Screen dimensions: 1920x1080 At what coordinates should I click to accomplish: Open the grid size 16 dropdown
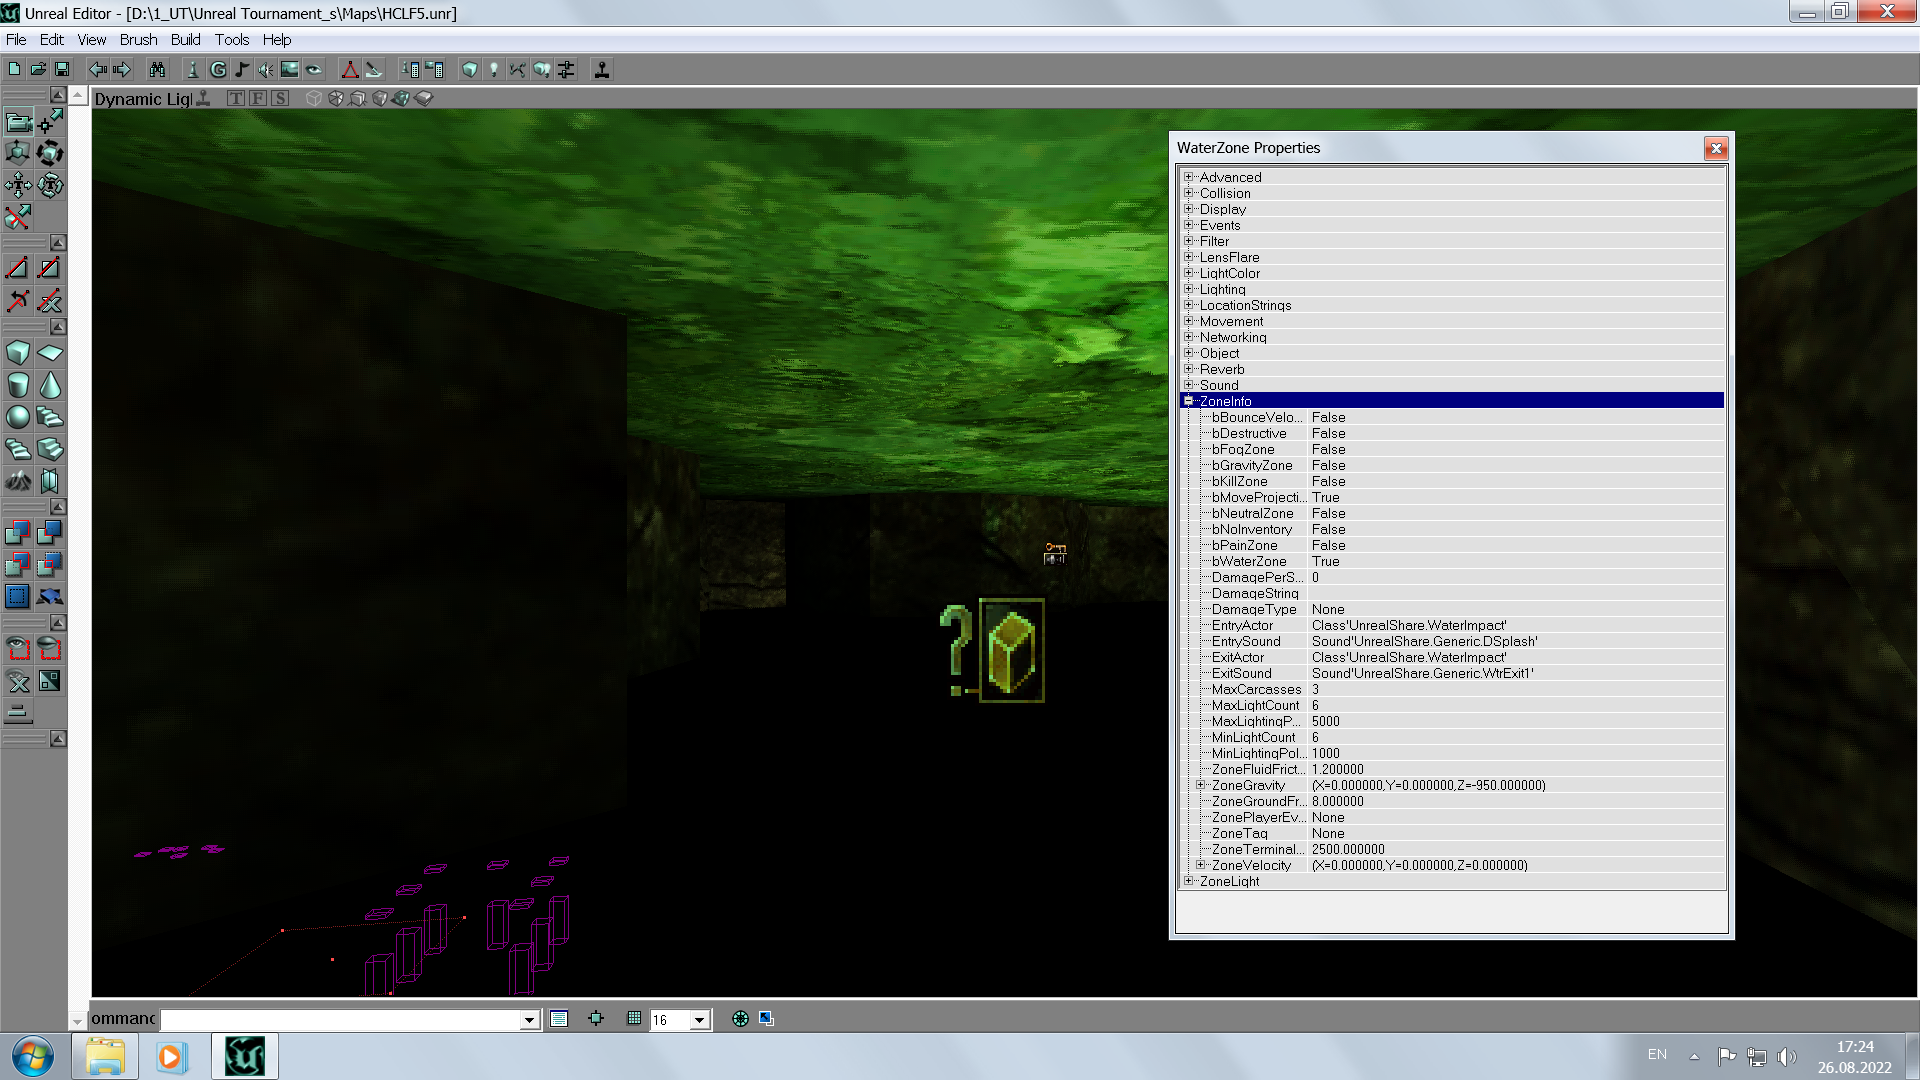699,1020
